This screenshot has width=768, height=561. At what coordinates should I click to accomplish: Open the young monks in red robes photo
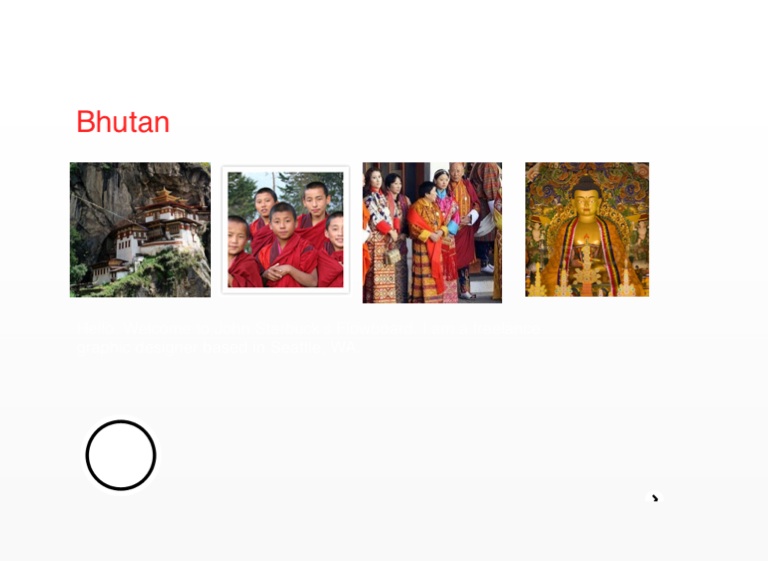click(x=286, y=229)
